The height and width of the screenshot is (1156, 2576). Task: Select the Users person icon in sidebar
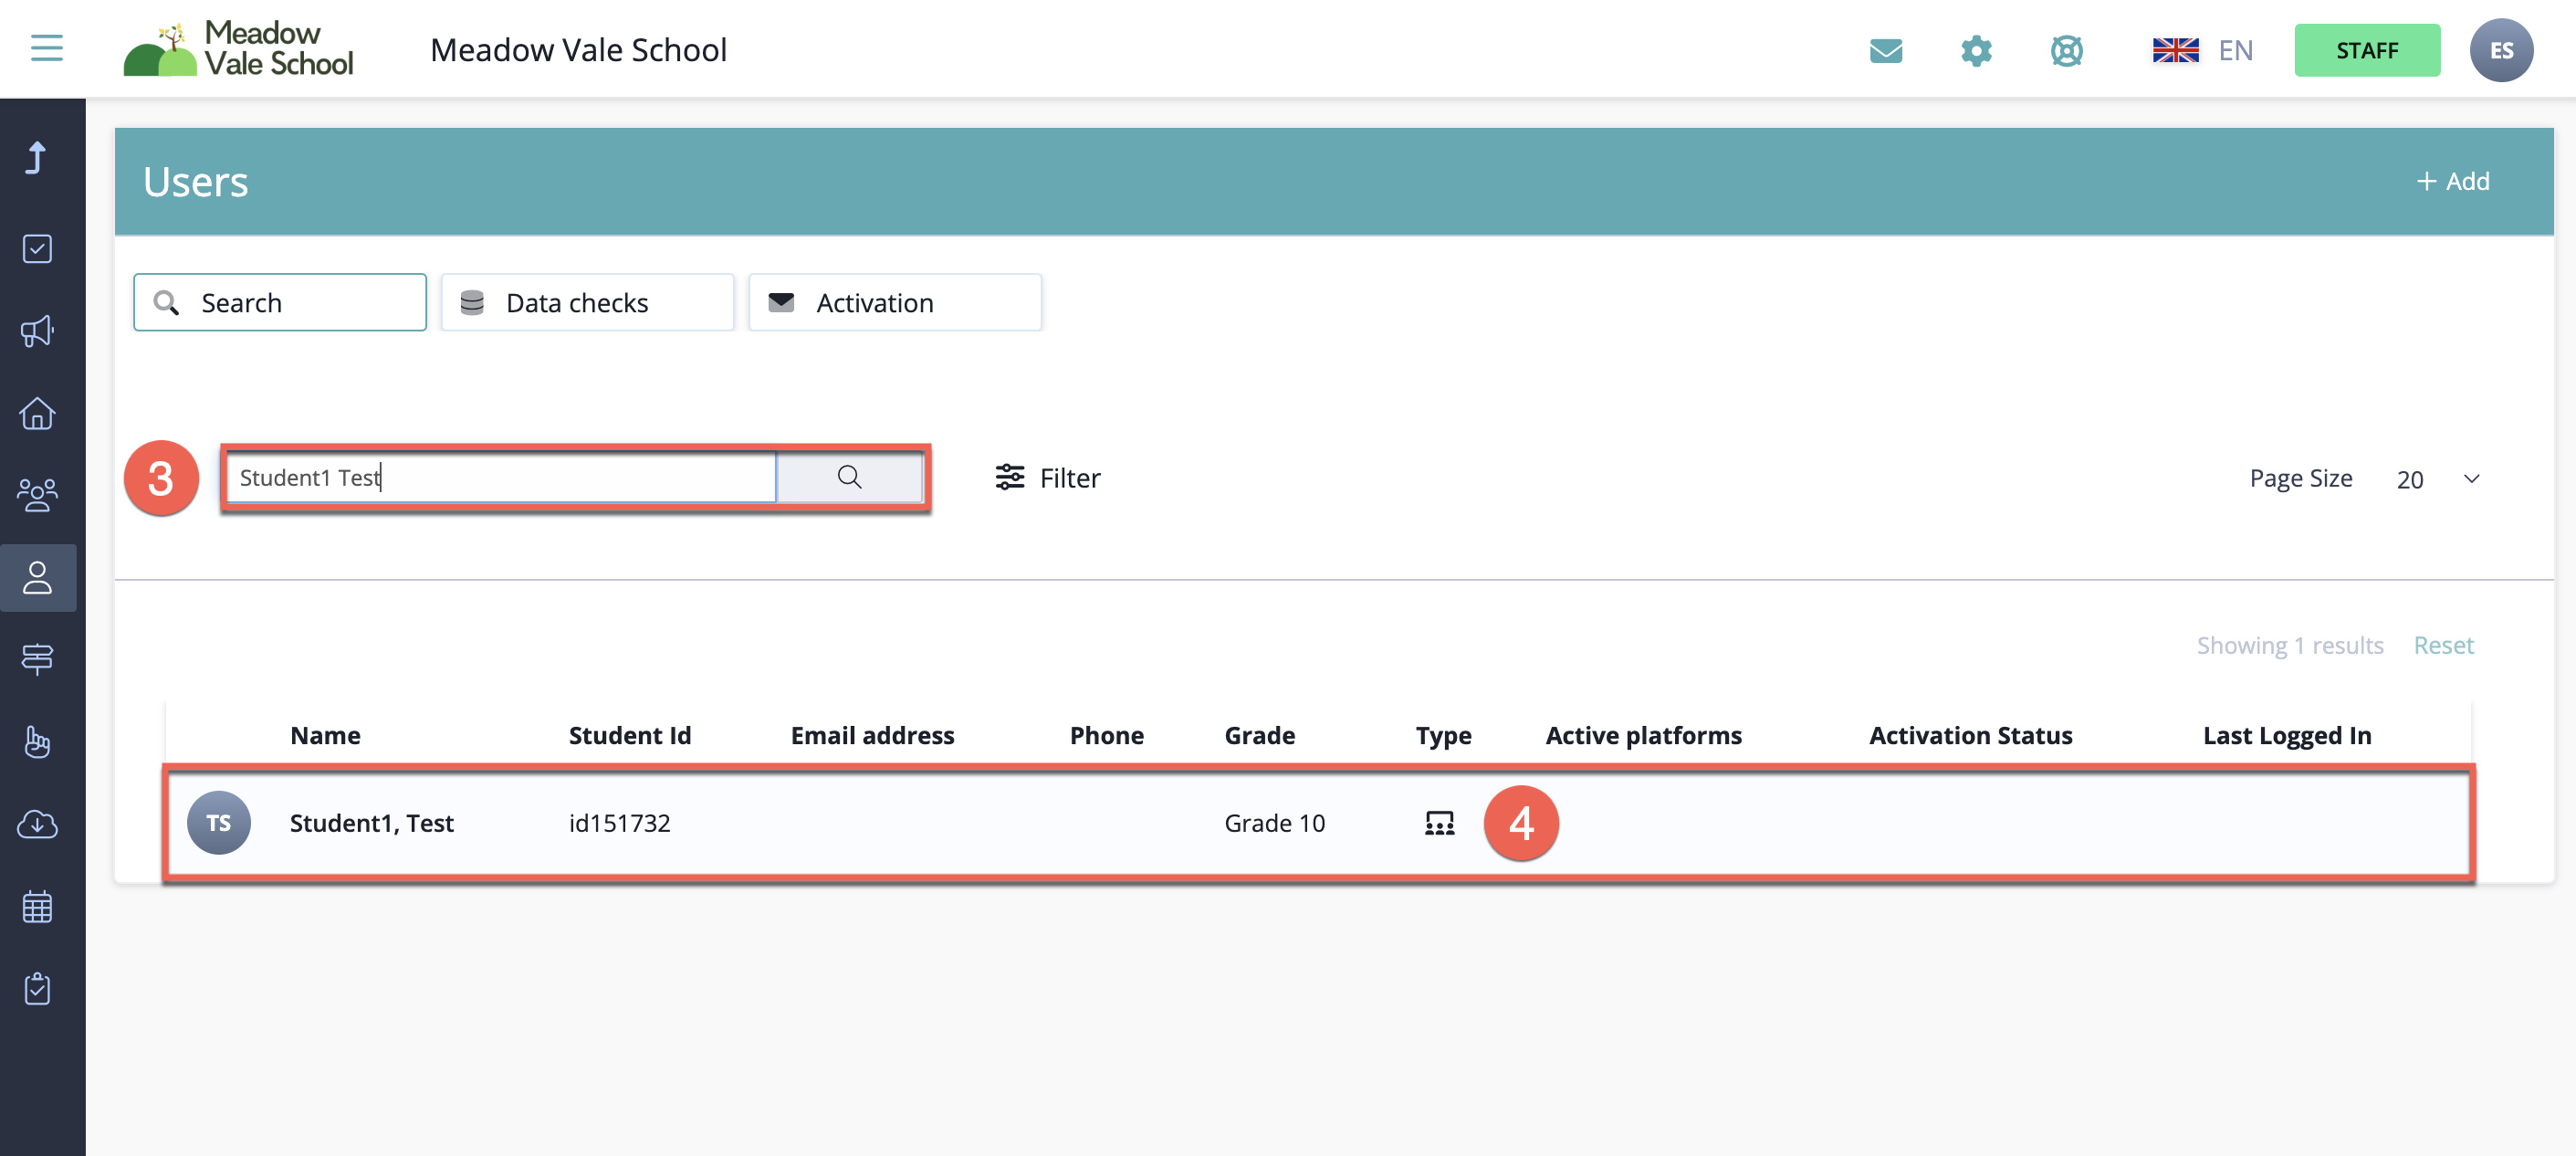coord(37,577)
